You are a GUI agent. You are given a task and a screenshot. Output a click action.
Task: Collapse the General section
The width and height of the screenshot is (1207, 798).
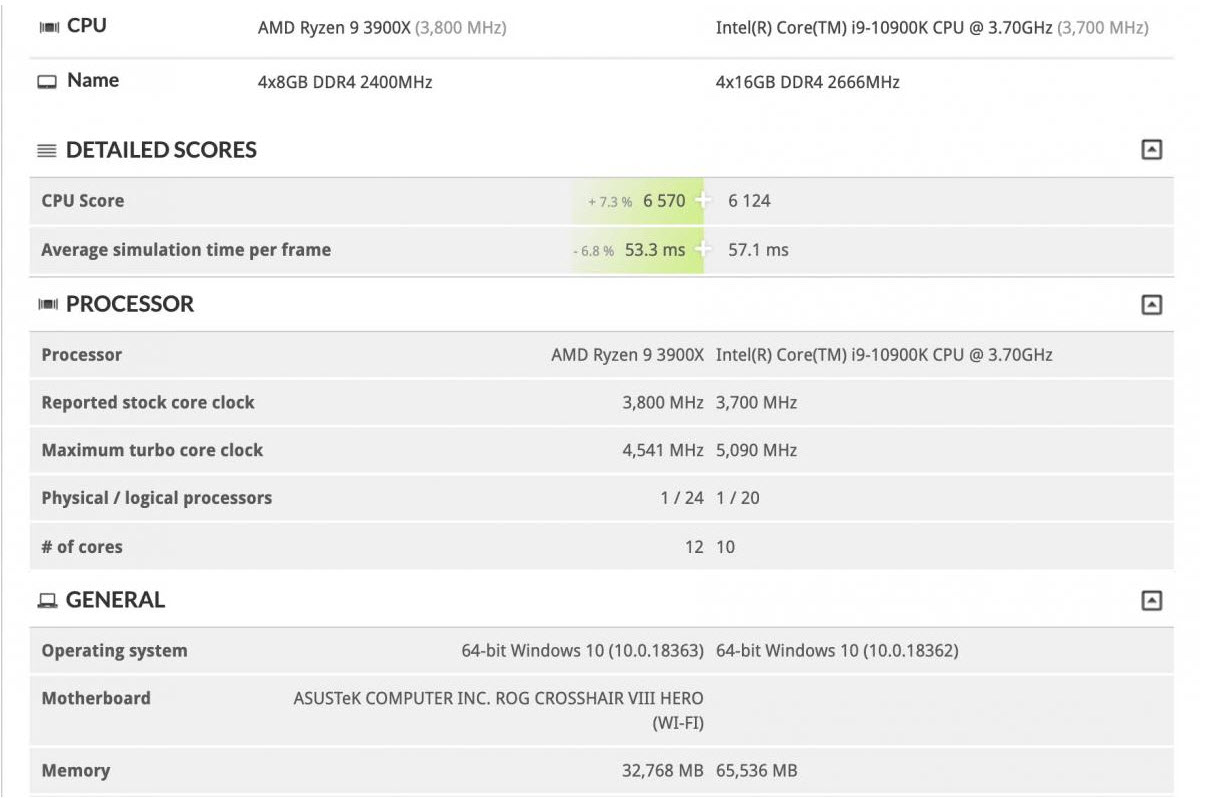coord(1151,600)
